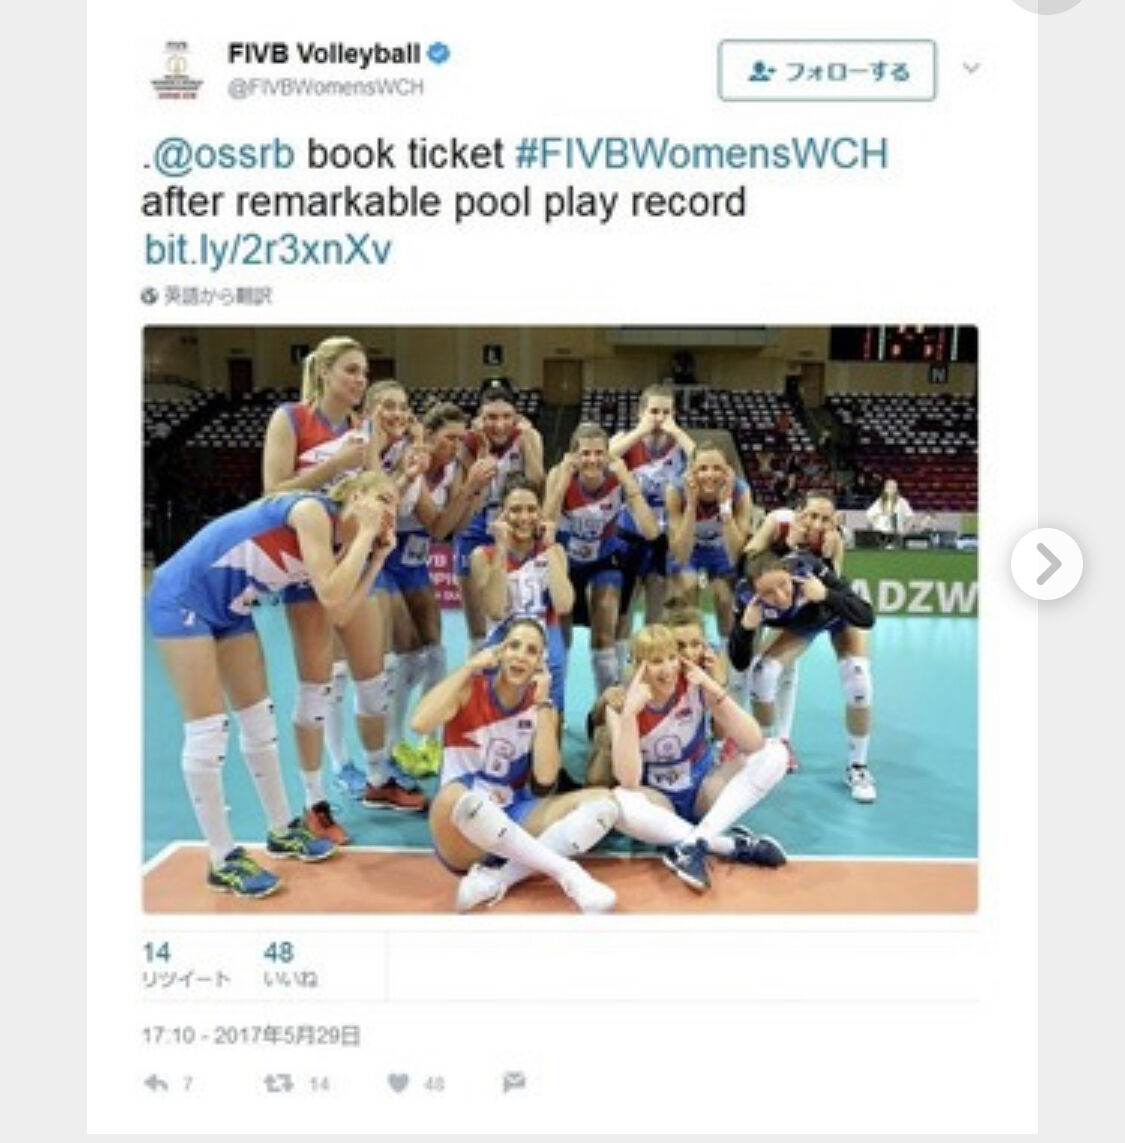Like the tweet with the heart icon
This screenshot has height=1143, width=1125.
(398, 1083)
